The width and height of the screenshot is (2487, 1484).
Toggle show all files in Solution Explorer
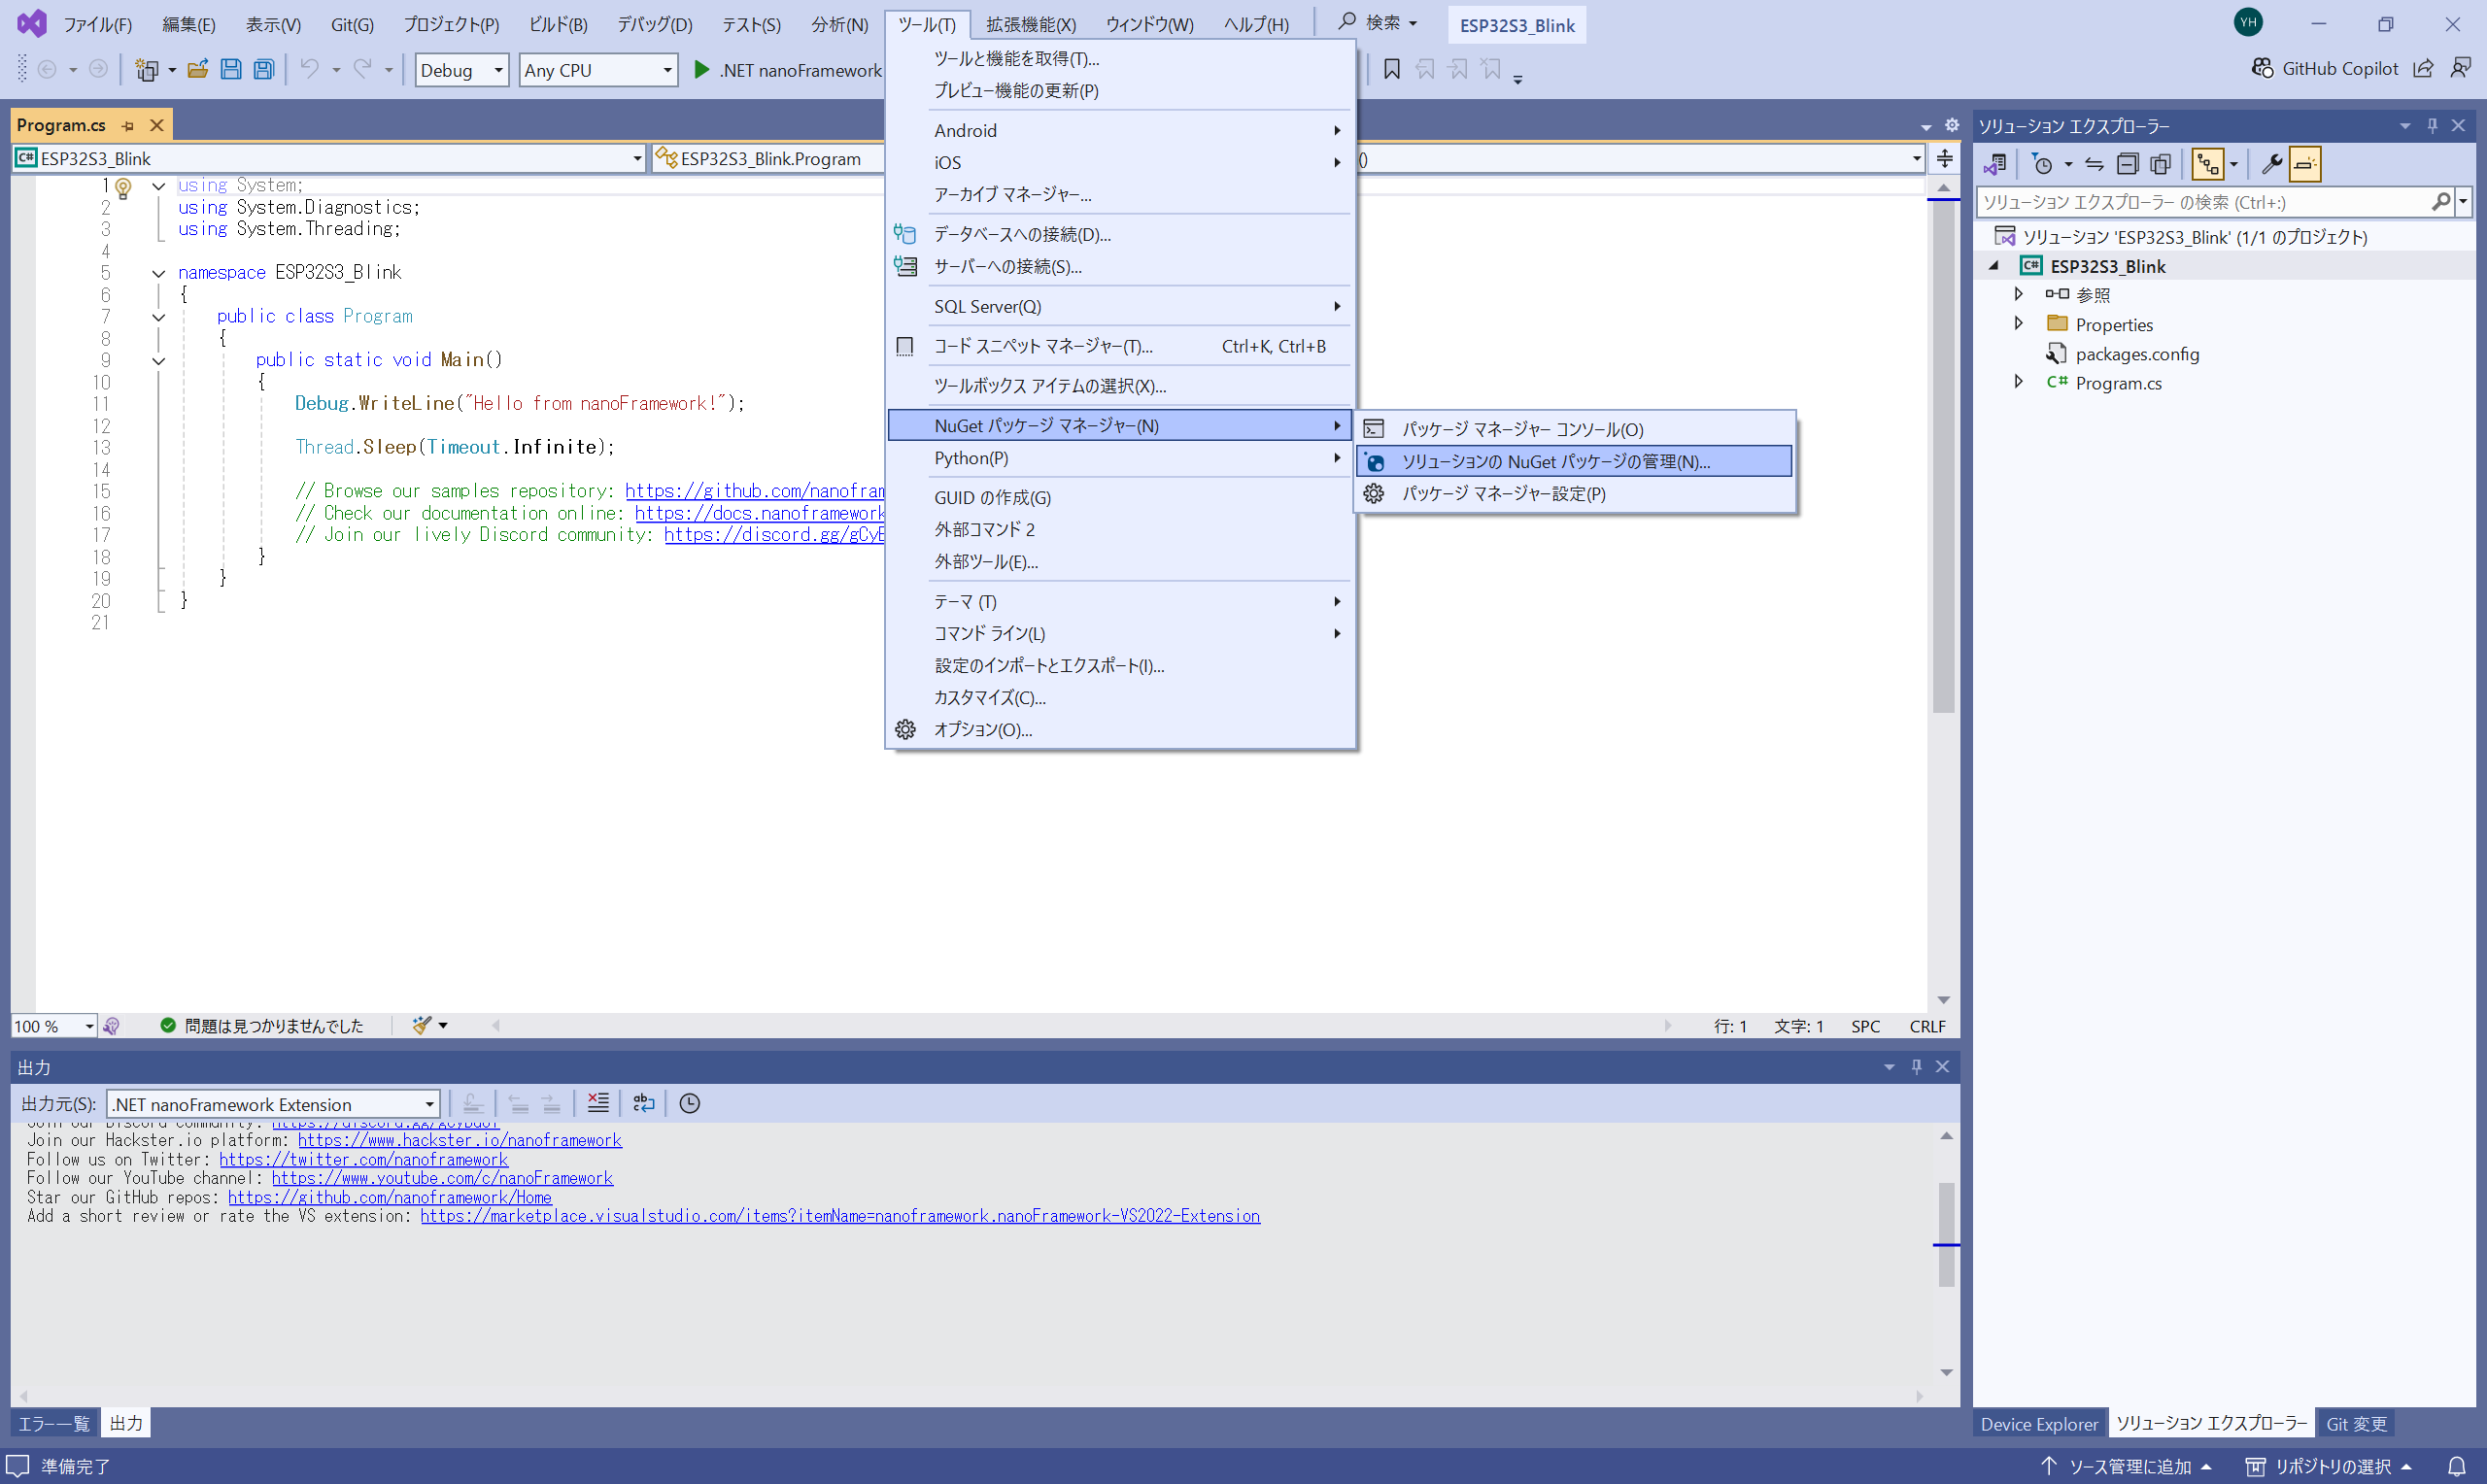click(x=2161, y=164)
